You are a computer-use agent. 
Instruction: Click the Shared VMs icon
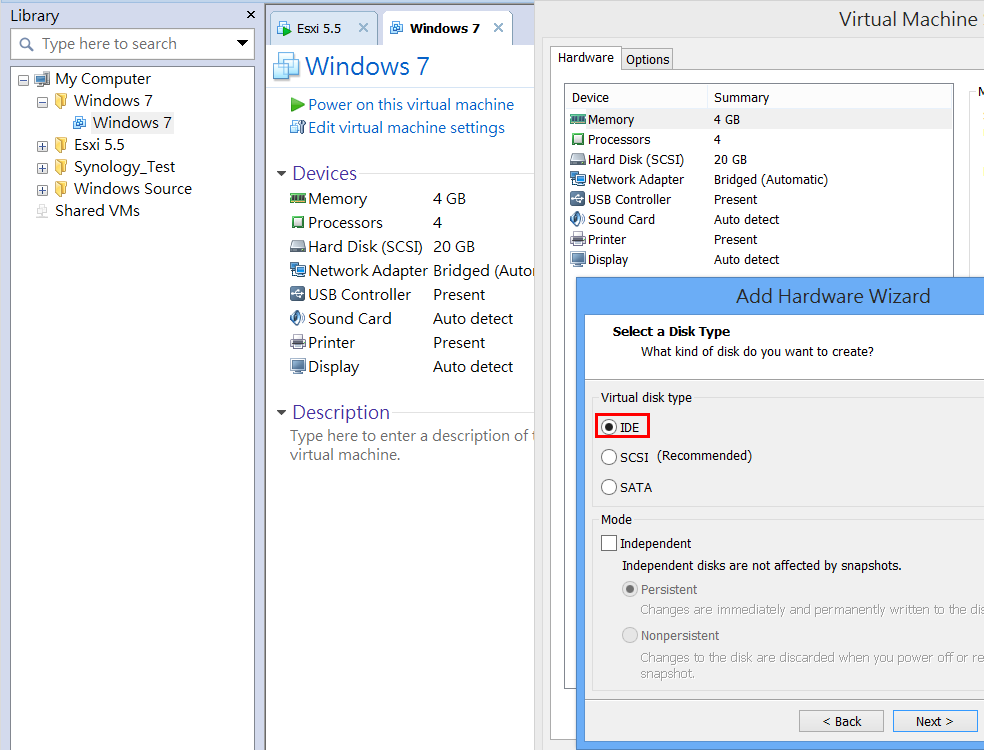coord(42,211)
